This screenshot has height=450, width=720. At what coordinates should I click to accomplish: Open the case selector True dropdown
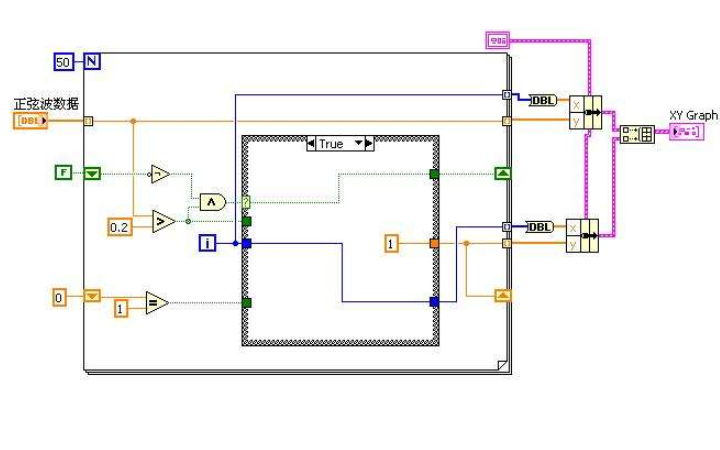[339, 144]
